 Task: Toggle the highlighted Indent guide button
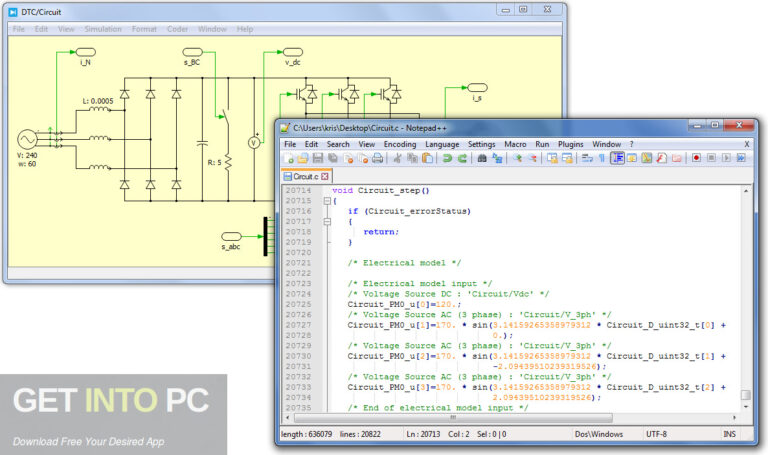(618, 158)
